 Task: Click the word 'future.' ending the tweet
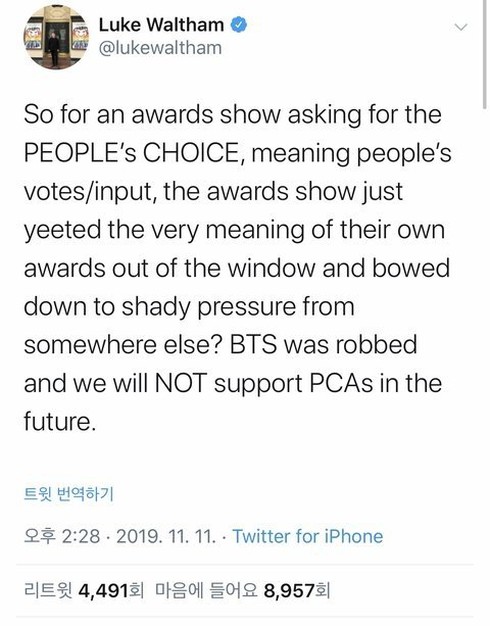(60, 421)
